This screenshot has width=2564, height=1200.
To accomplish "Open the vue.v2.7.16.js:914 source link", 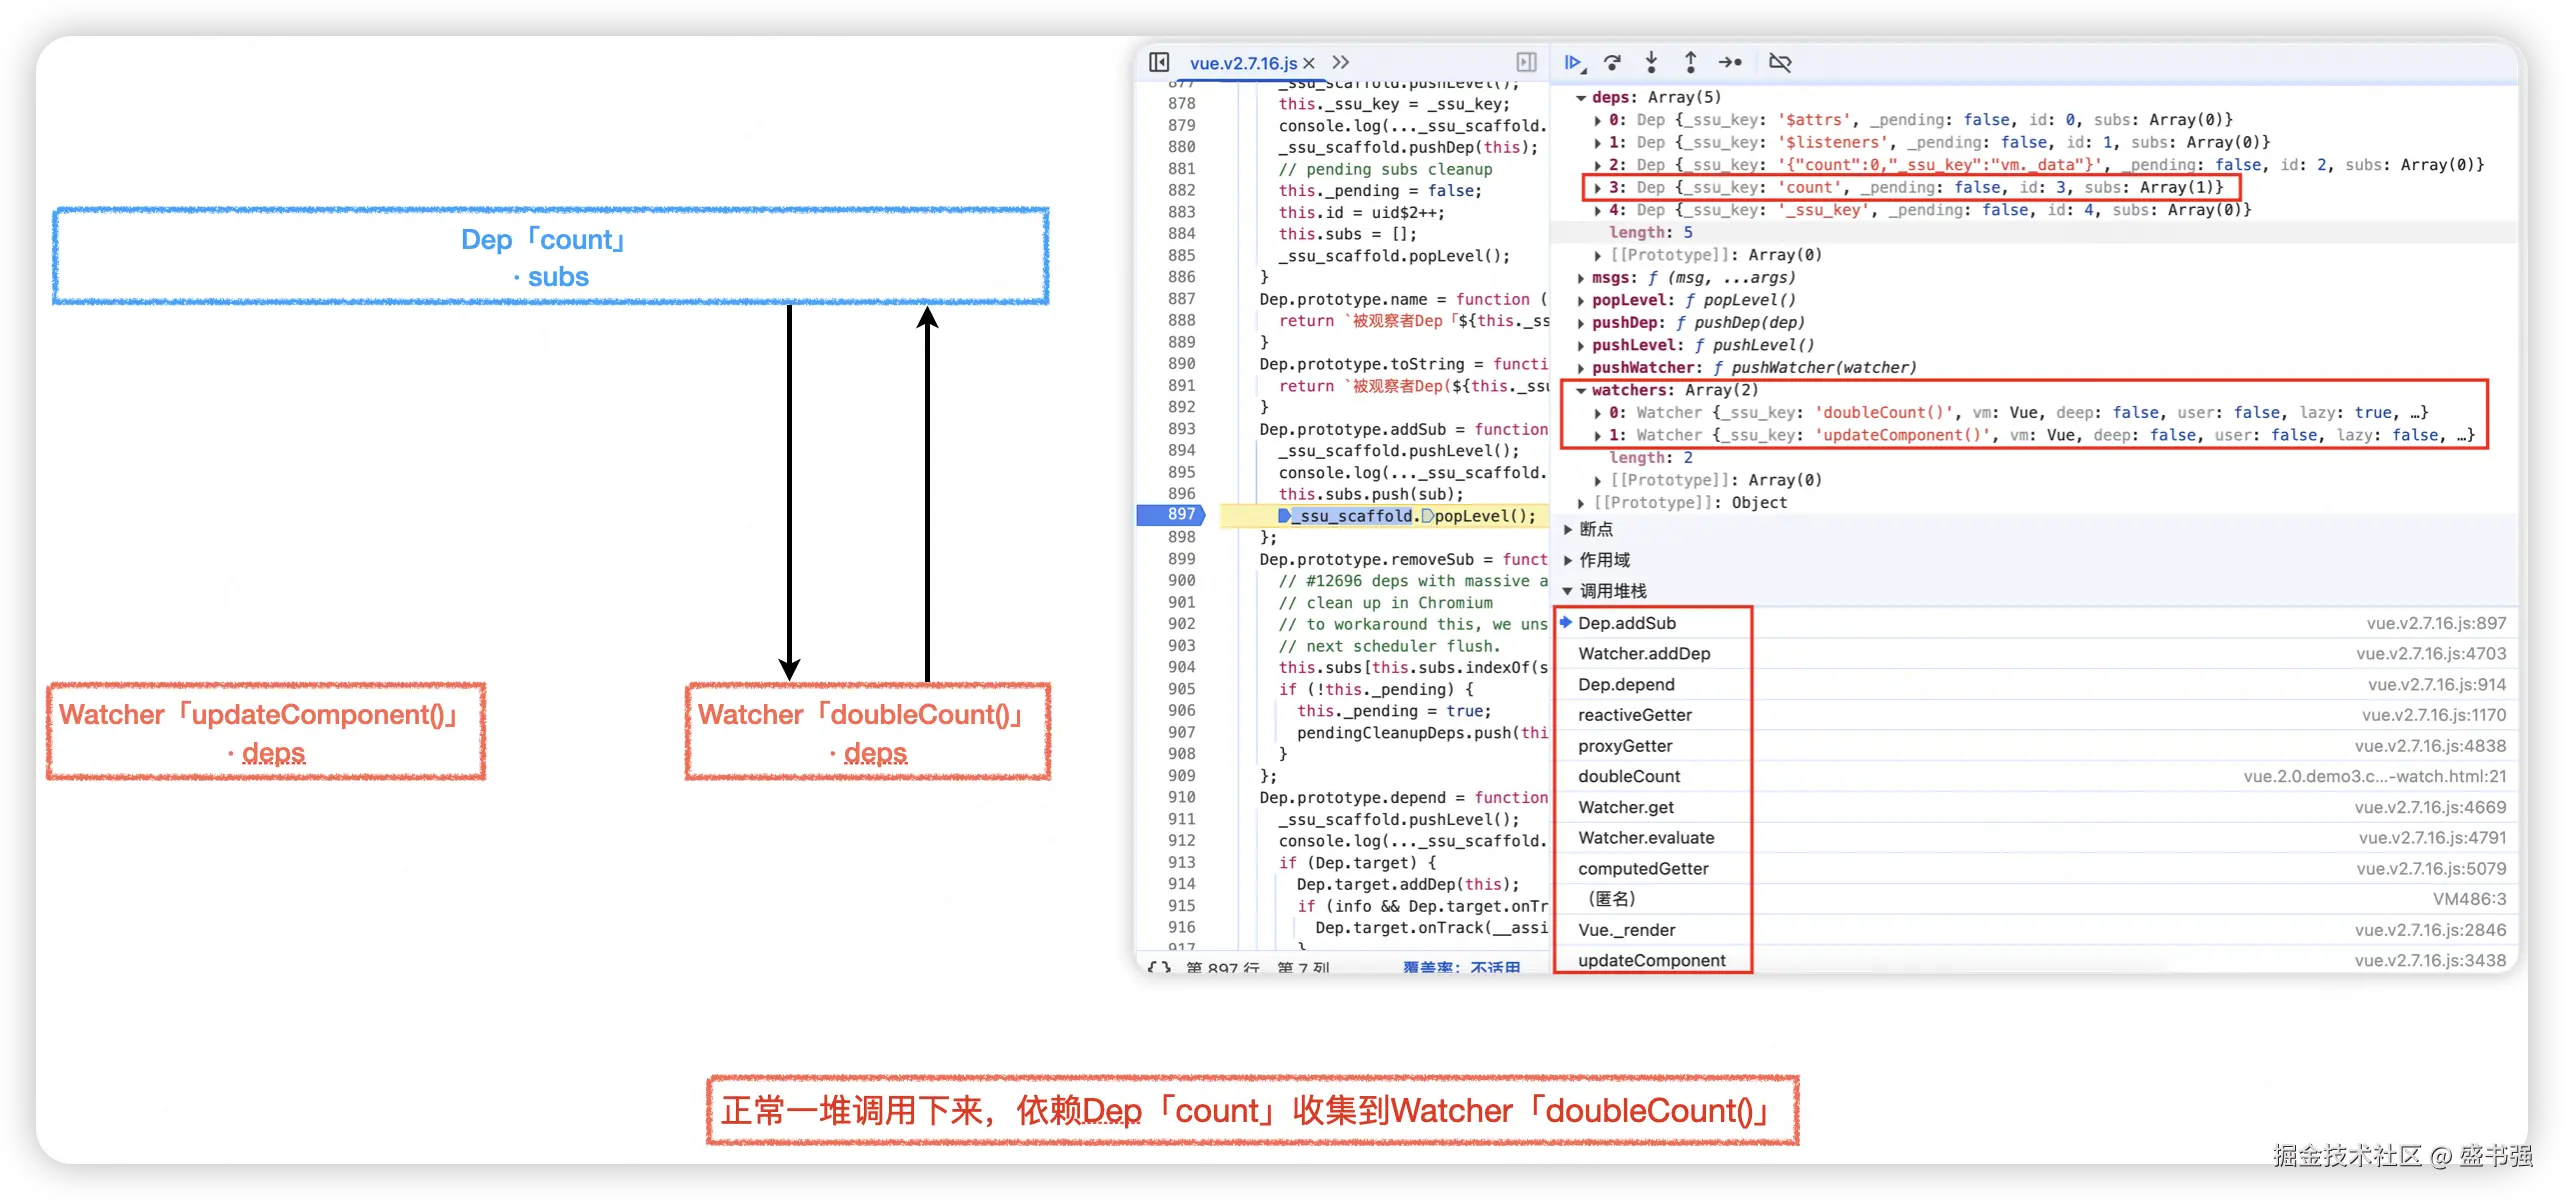I will 2436,685.
